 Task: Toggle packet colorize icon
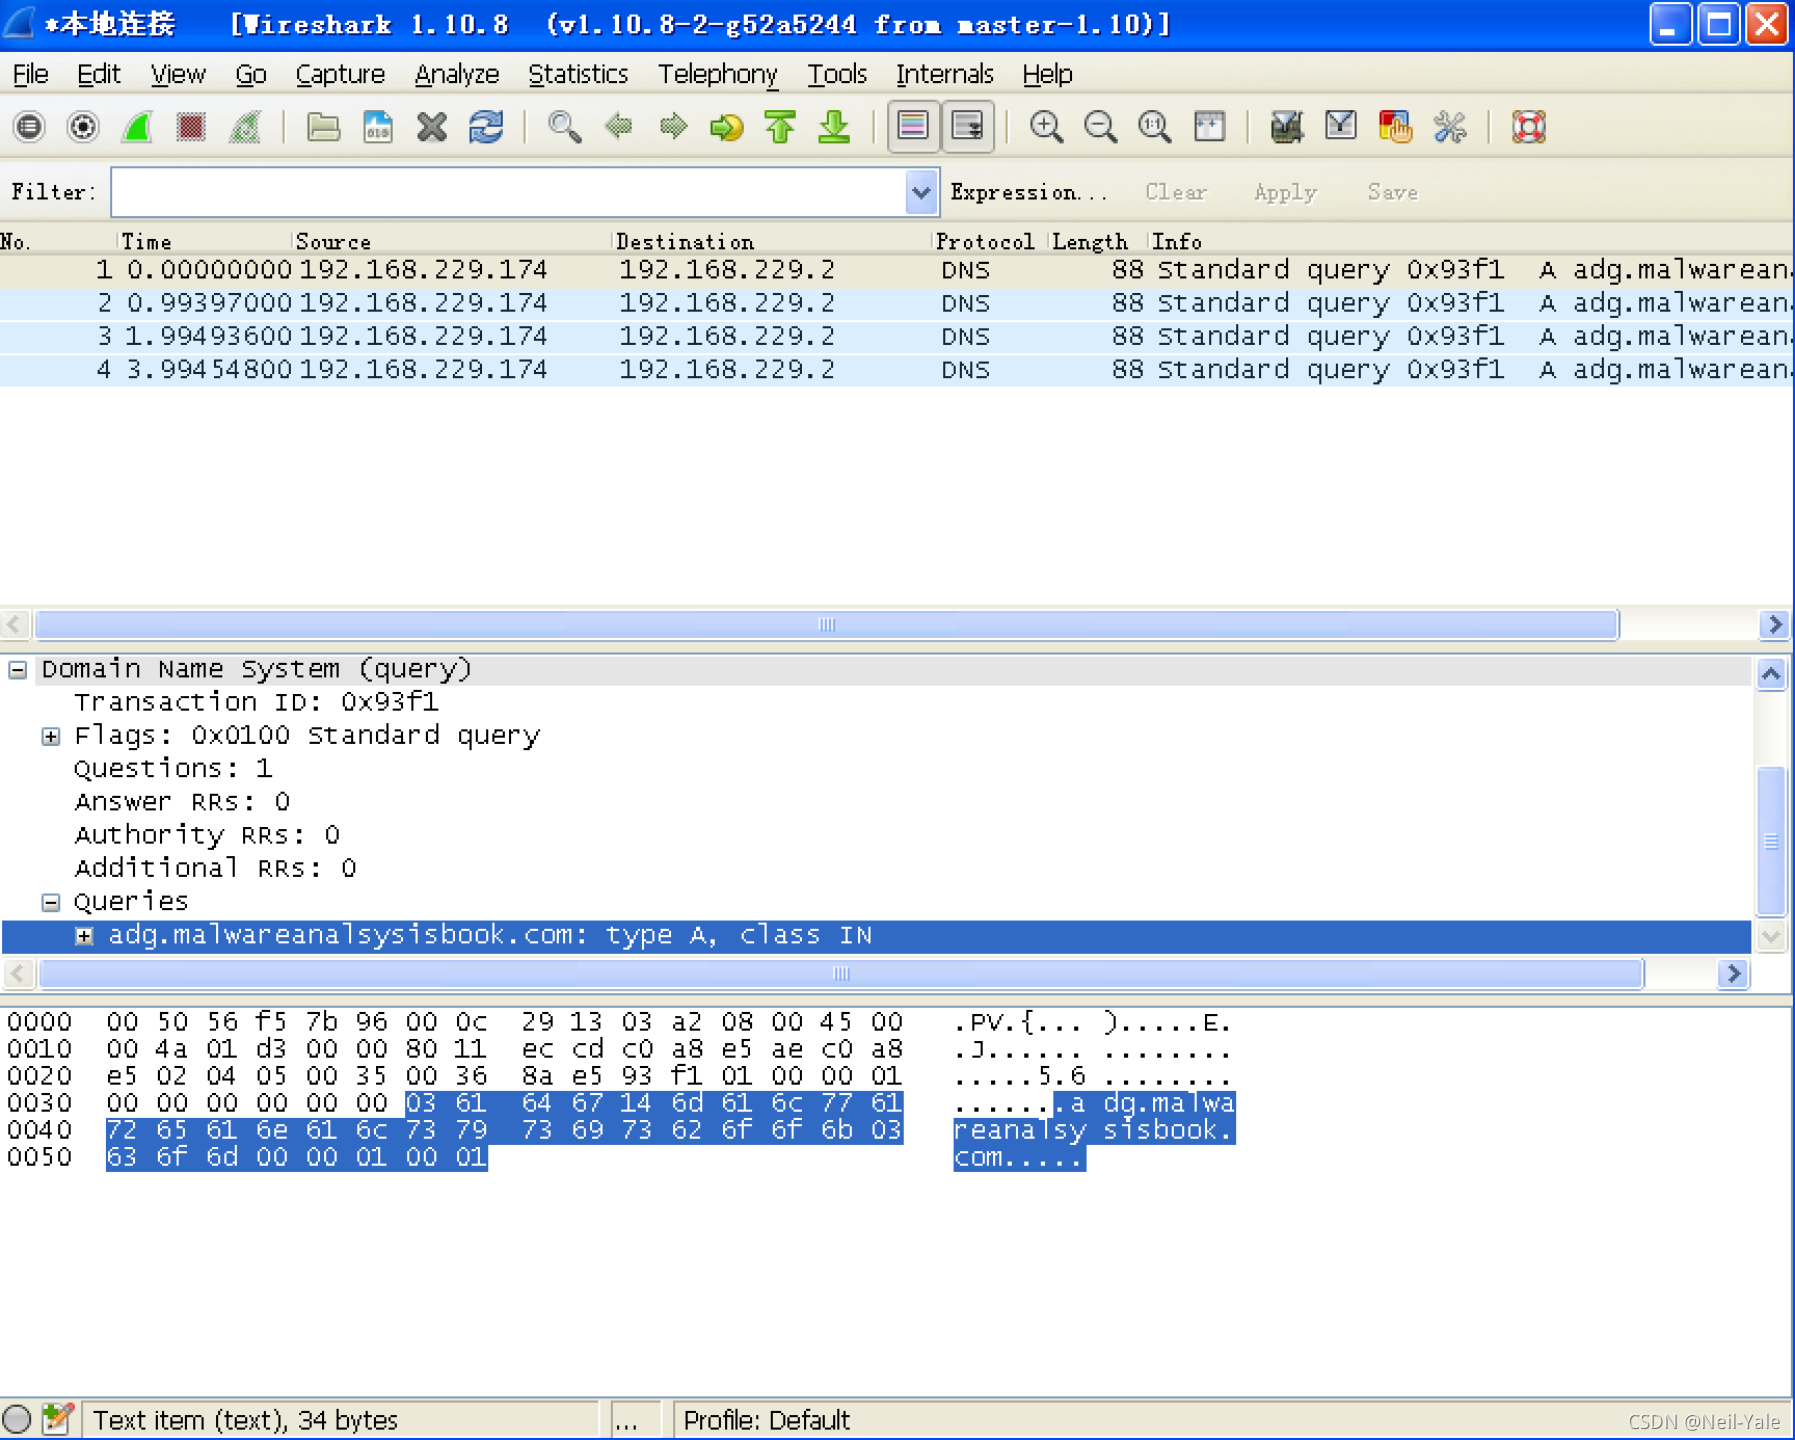click(913, 127)
